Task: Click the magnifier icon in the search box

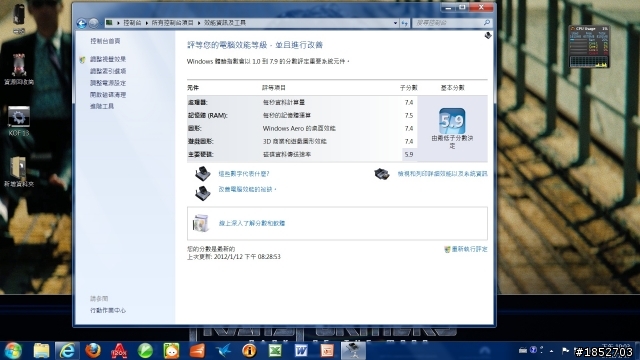Action: tap(487, 23)
